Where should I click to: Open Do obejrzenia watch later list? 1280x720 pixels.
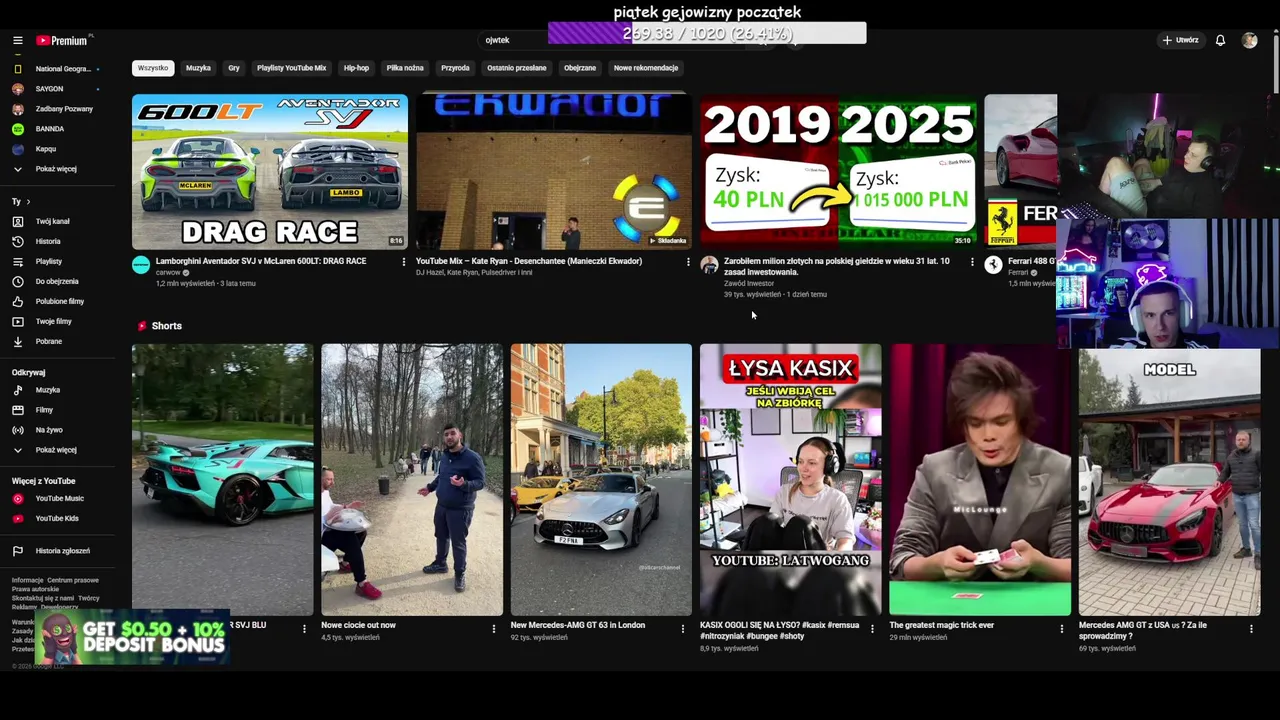(56, 281)
